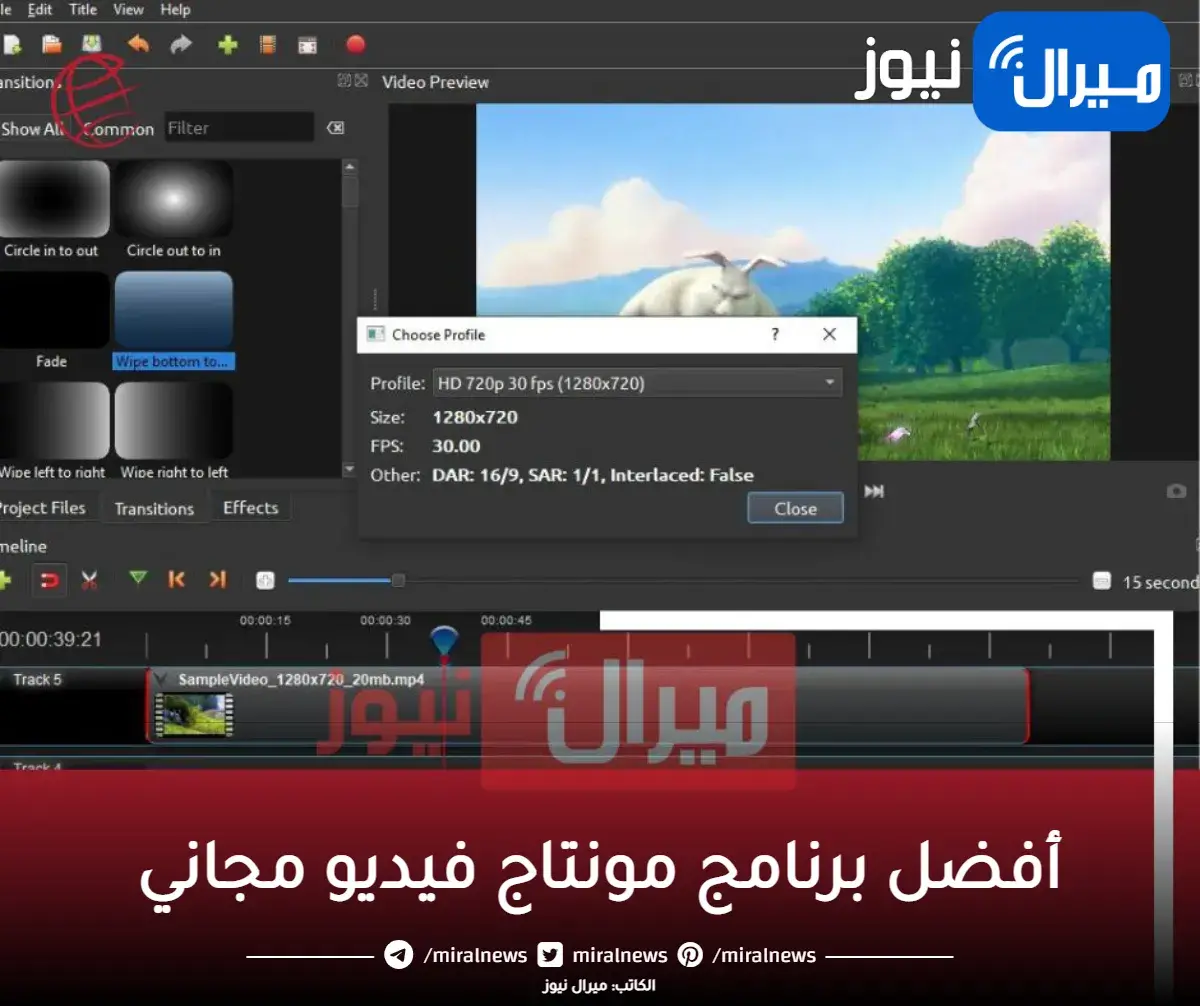
Task: Focus the Filter text field
Action: [239, 128]
